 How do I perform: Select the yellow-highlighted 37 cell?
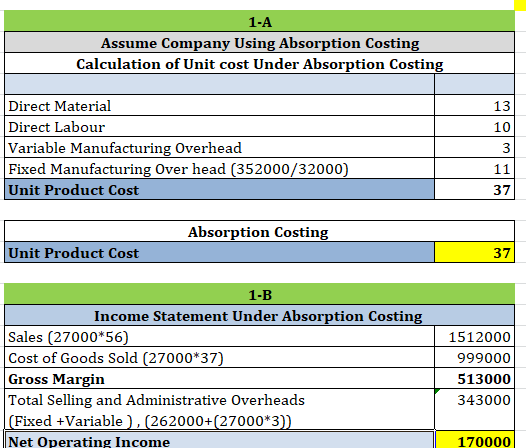point(474,252)
